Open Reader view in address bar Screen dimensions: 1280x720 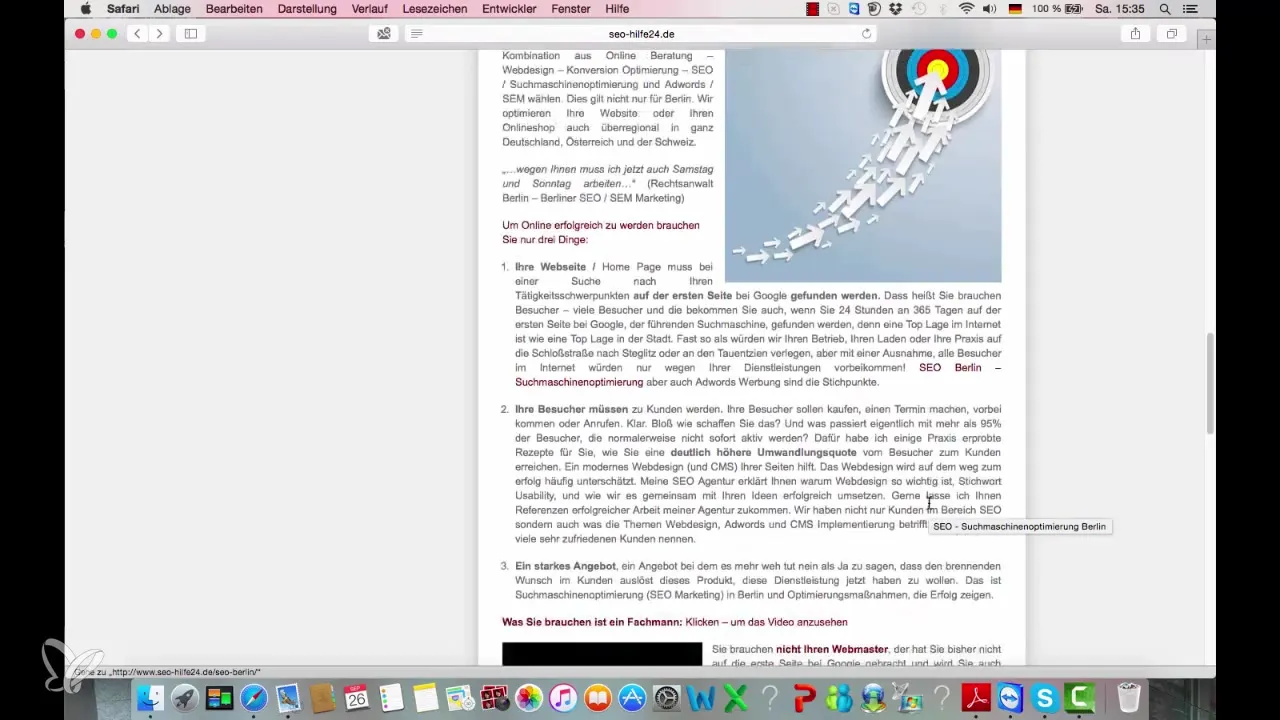point(417,34)
